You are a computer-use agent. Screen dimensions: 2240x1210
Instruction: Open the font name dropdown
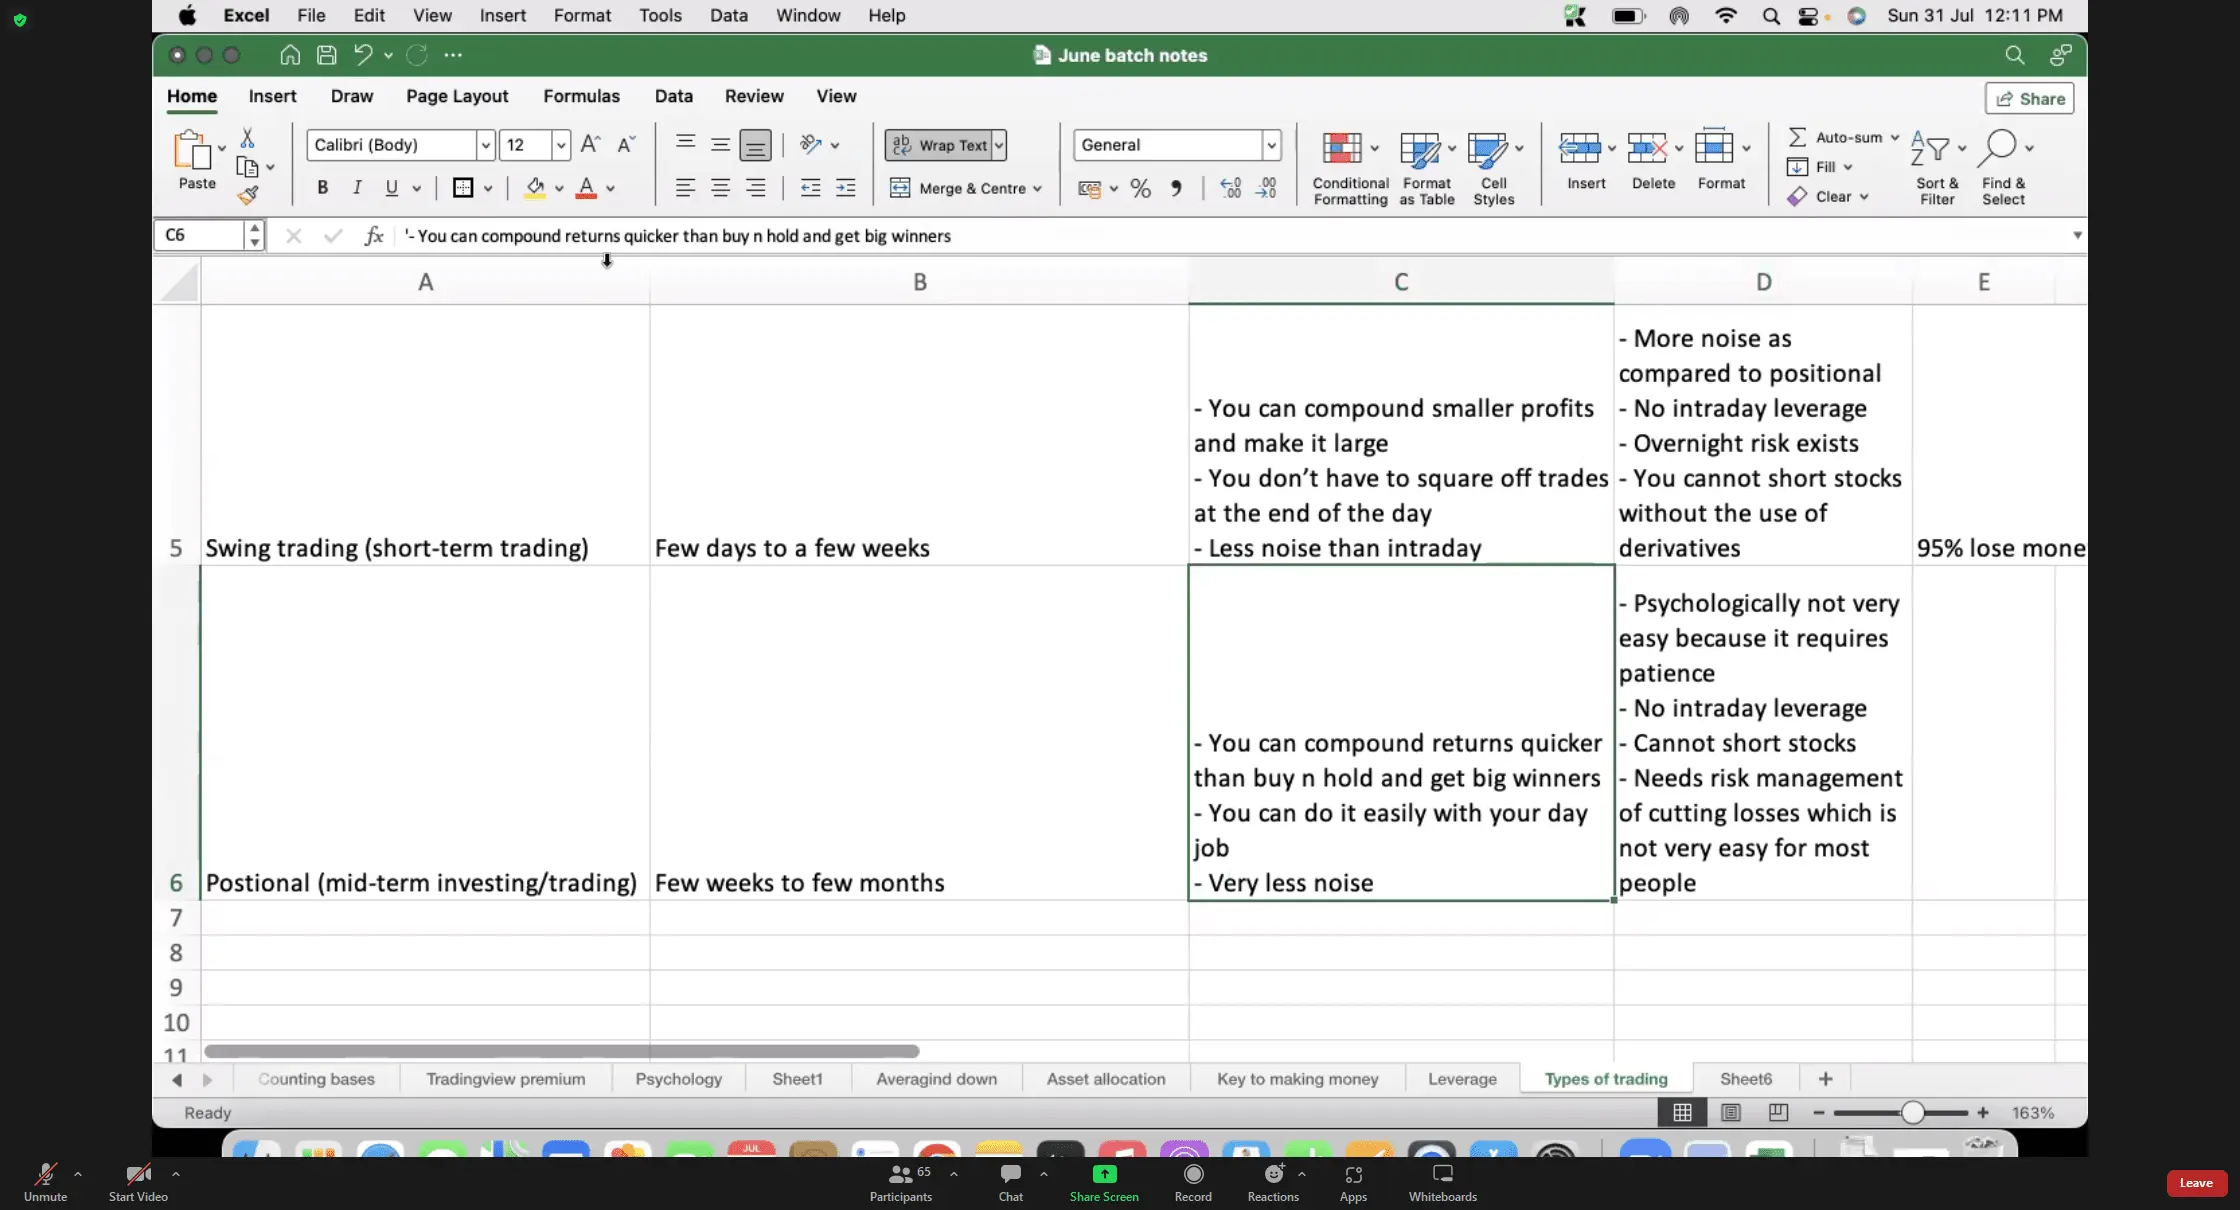pyautogui.click(x=485, y=145)
